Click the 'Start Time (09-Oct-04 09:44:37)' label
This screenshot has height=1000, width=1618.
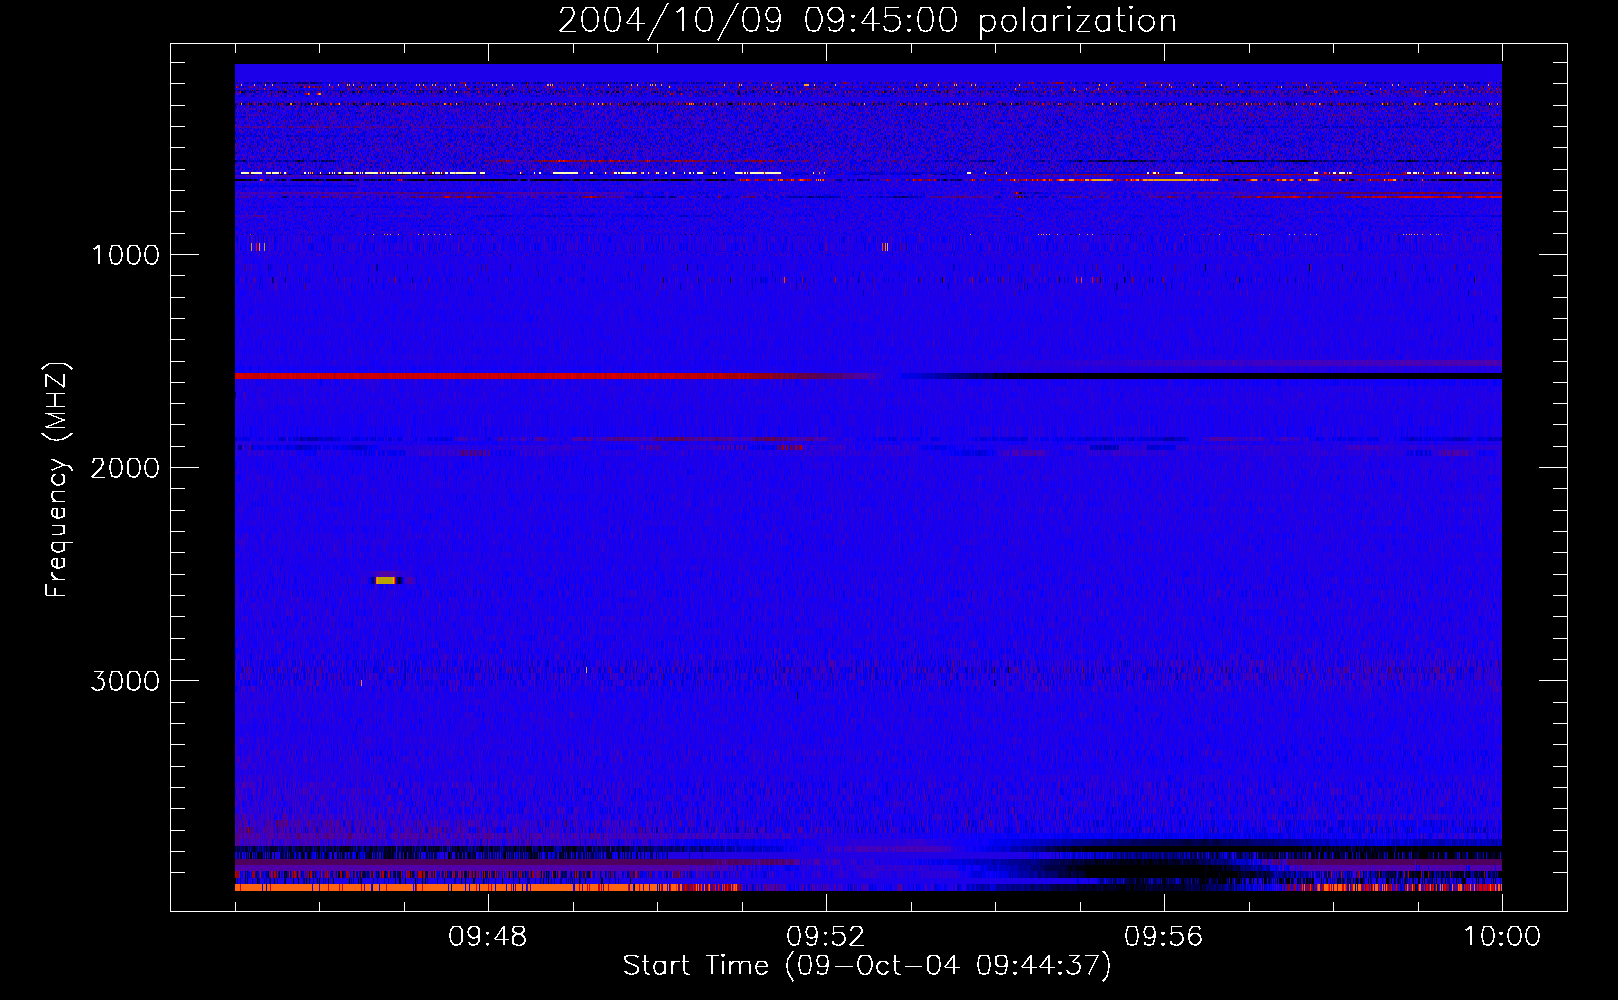867,966
